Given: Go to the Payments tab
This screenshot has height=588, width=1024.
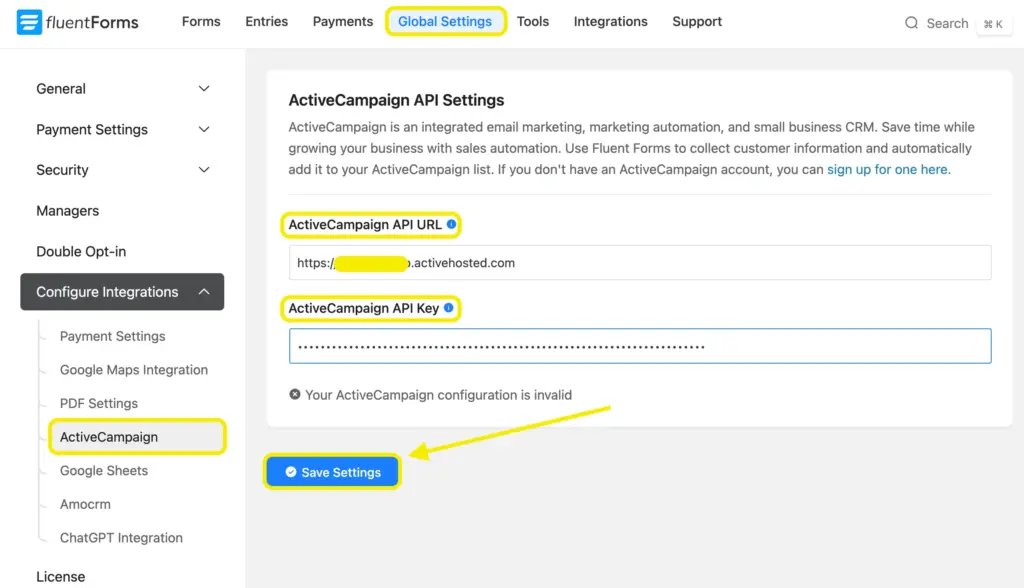Looking at the screenshot, I should (342, 21).
